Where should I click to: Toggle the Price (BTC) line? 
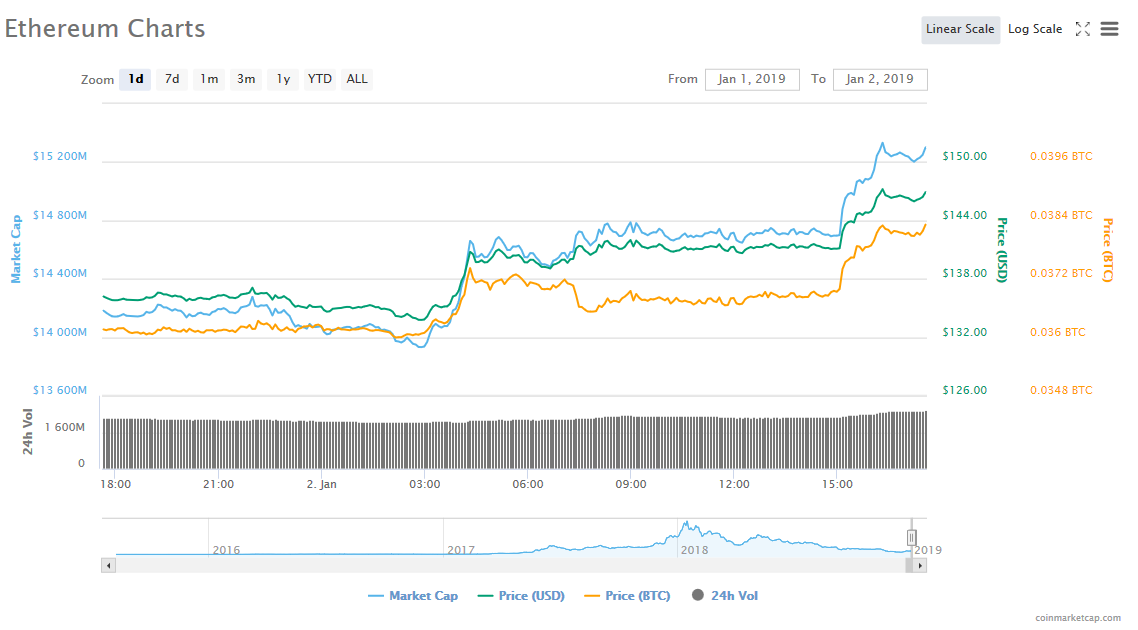[626, 596]
